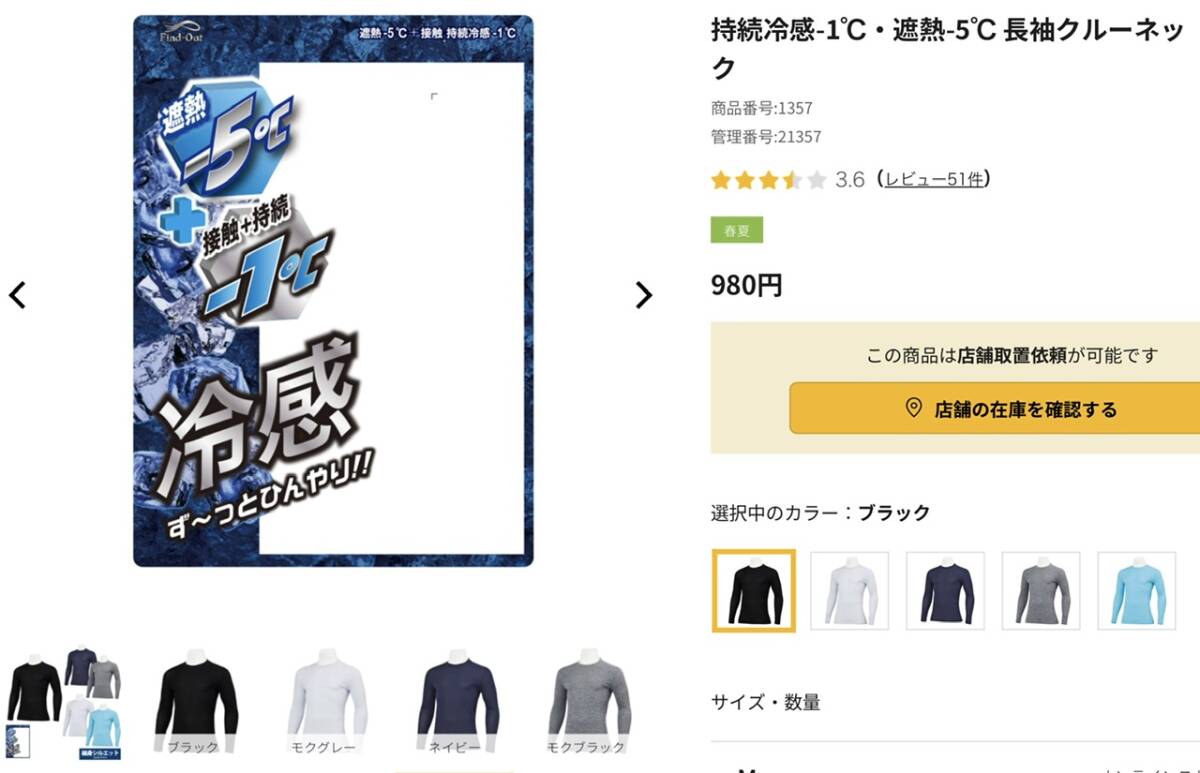The height and width of the screenshot is (773, 1200).
Task: Check store stock with the yellow button
Action: (x=995, y=408)
